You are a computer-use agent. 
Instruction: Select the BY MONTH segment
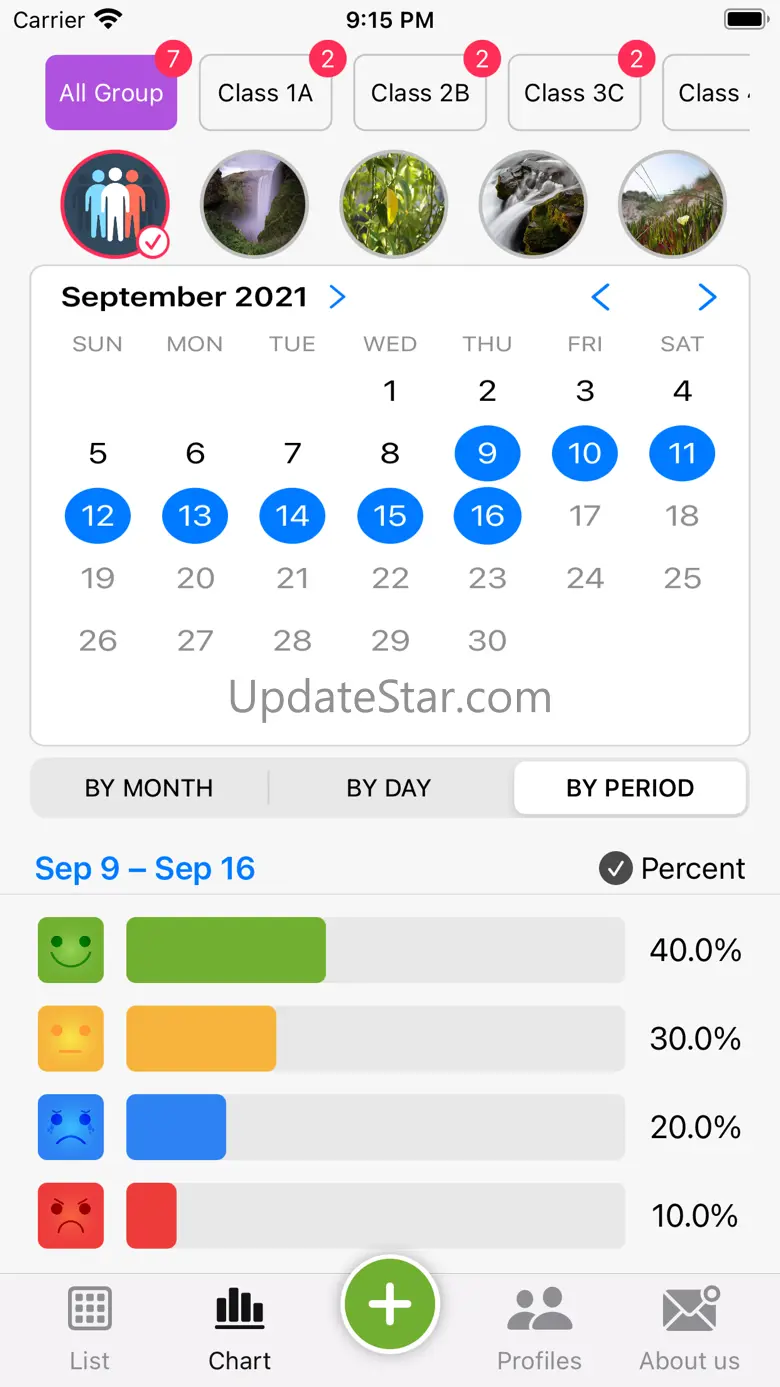[149, 788]
